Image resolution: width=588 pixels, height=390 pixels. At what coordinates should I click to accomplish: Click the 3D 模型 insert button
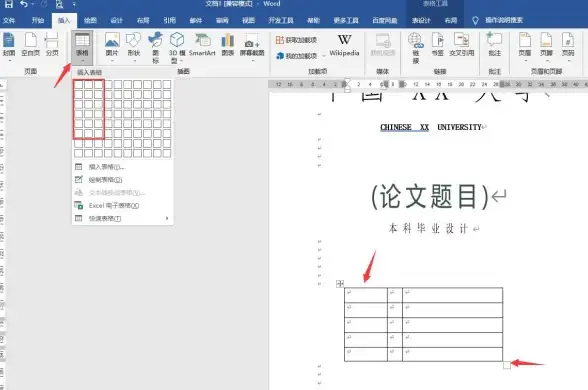[177, 48]
